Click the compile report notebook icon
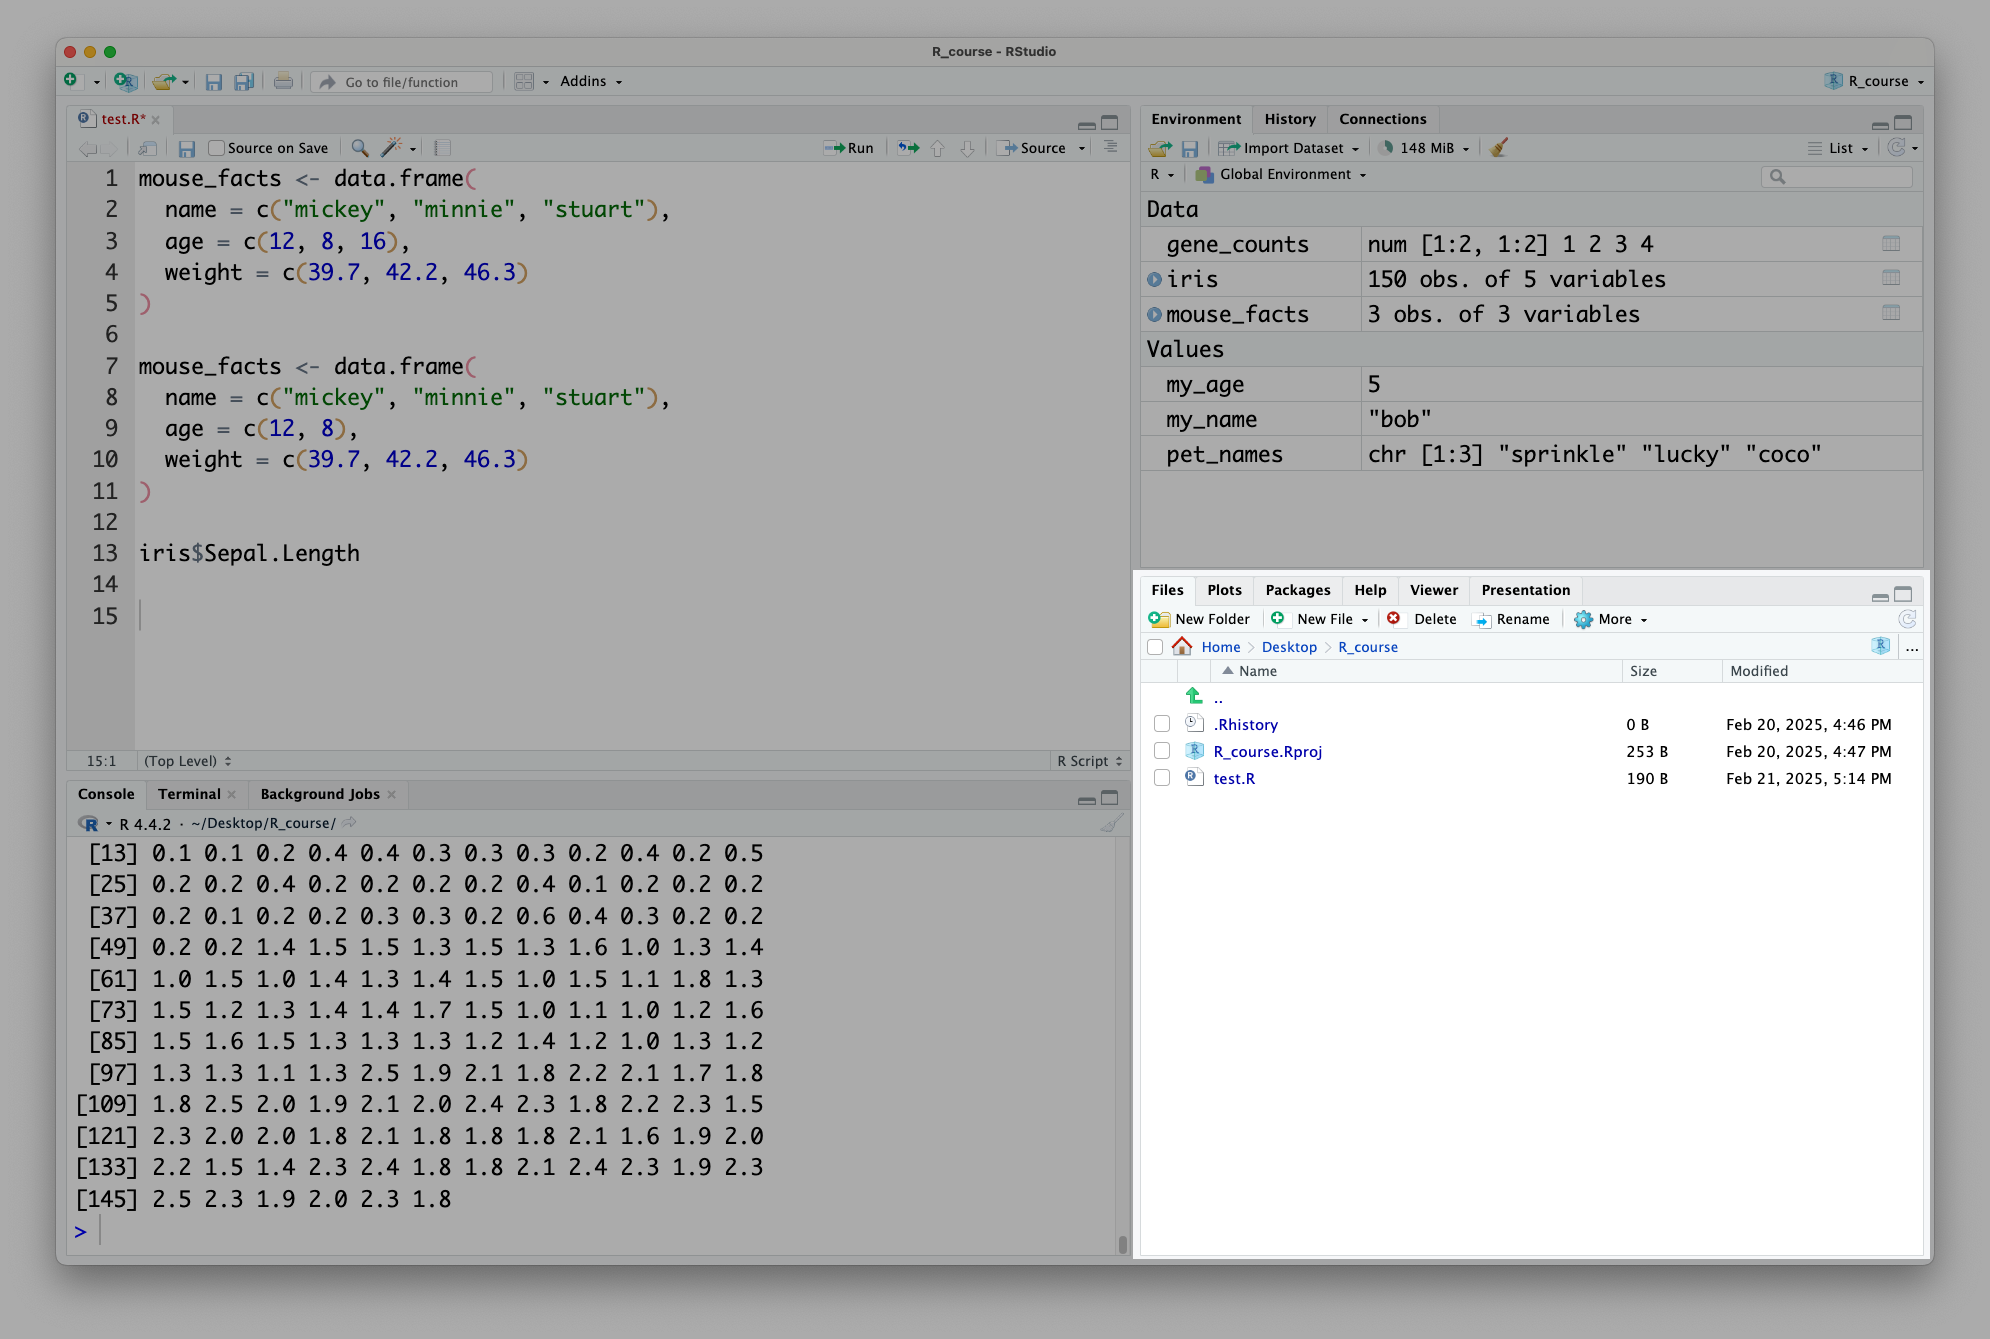 click(x=442, y=148)
